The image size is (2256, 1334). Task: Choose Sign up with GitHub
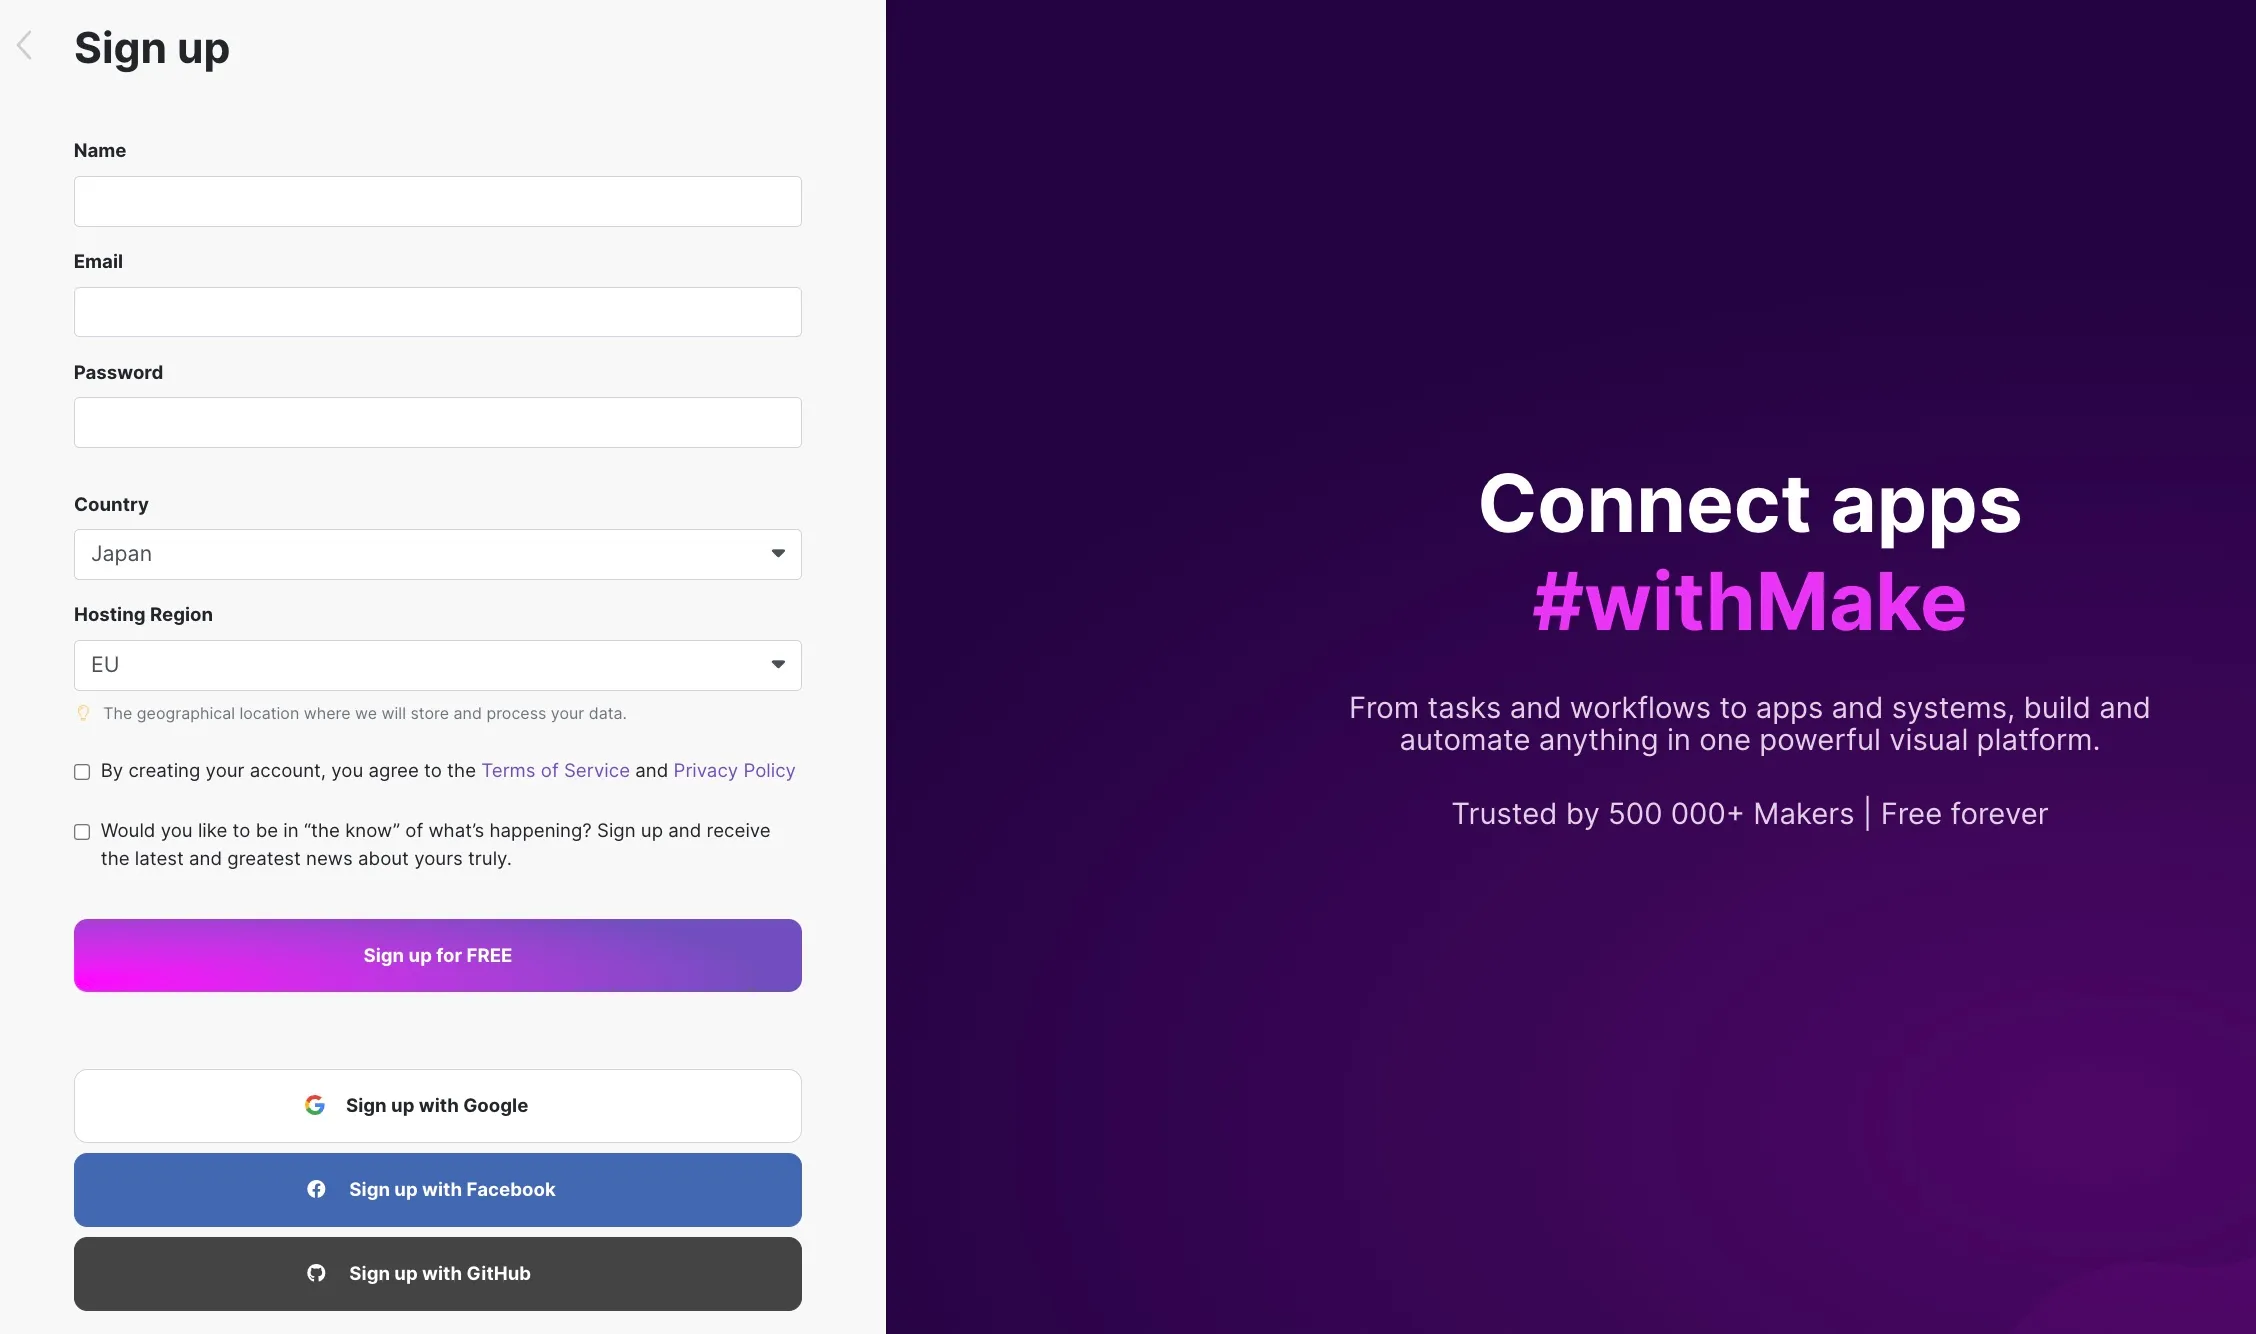coord(437,1273)
